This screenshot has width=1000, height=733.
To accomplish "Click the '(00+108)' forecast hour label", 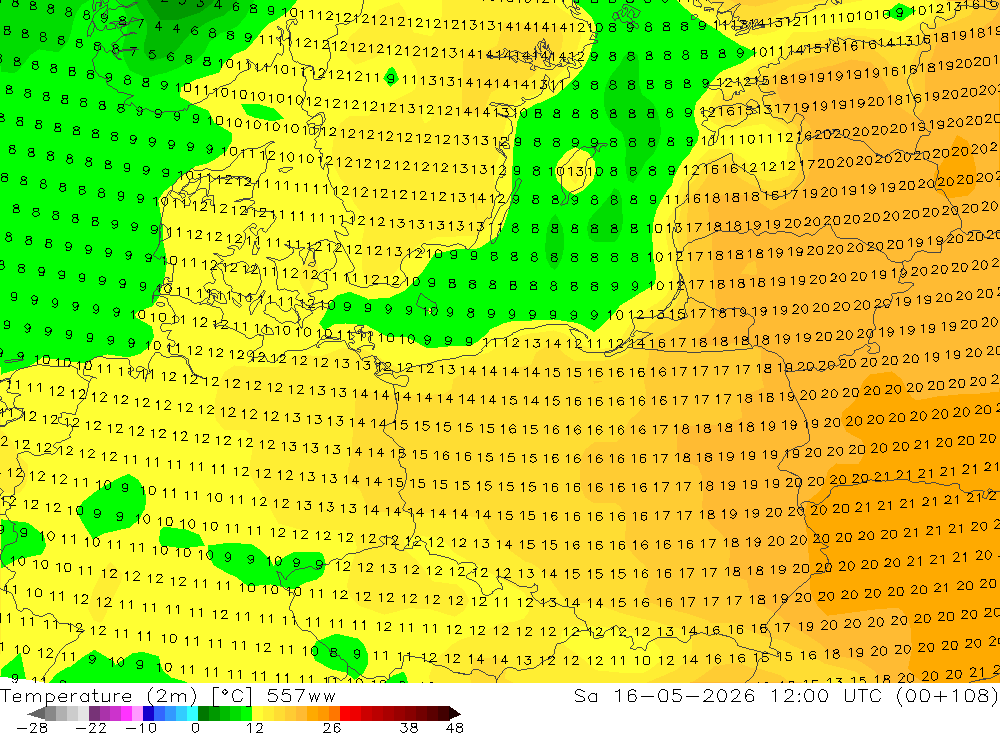I will point(947,695).
